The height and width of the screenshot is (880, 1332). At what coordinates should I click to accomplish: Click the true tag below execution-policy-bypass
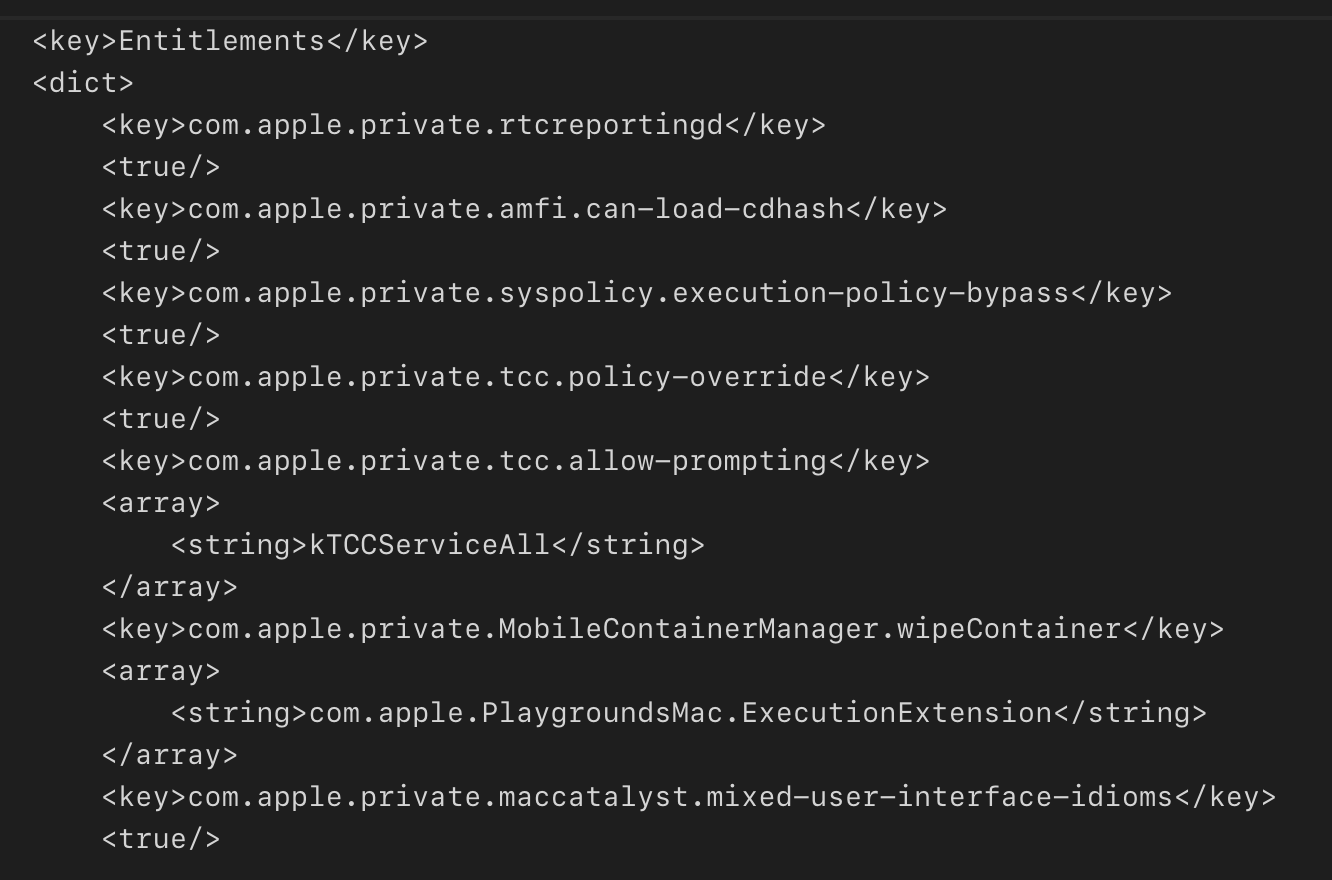(161, 335)
